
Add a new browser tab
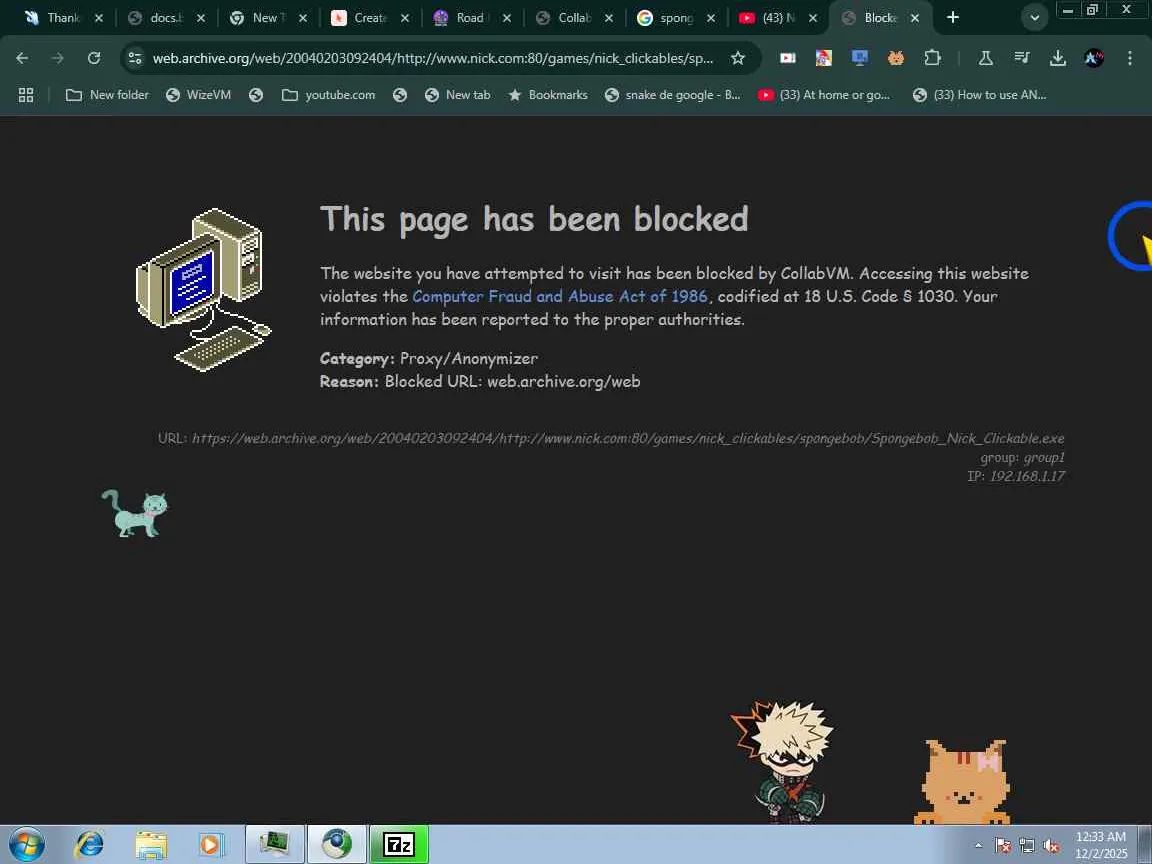(x=953, y=17)
